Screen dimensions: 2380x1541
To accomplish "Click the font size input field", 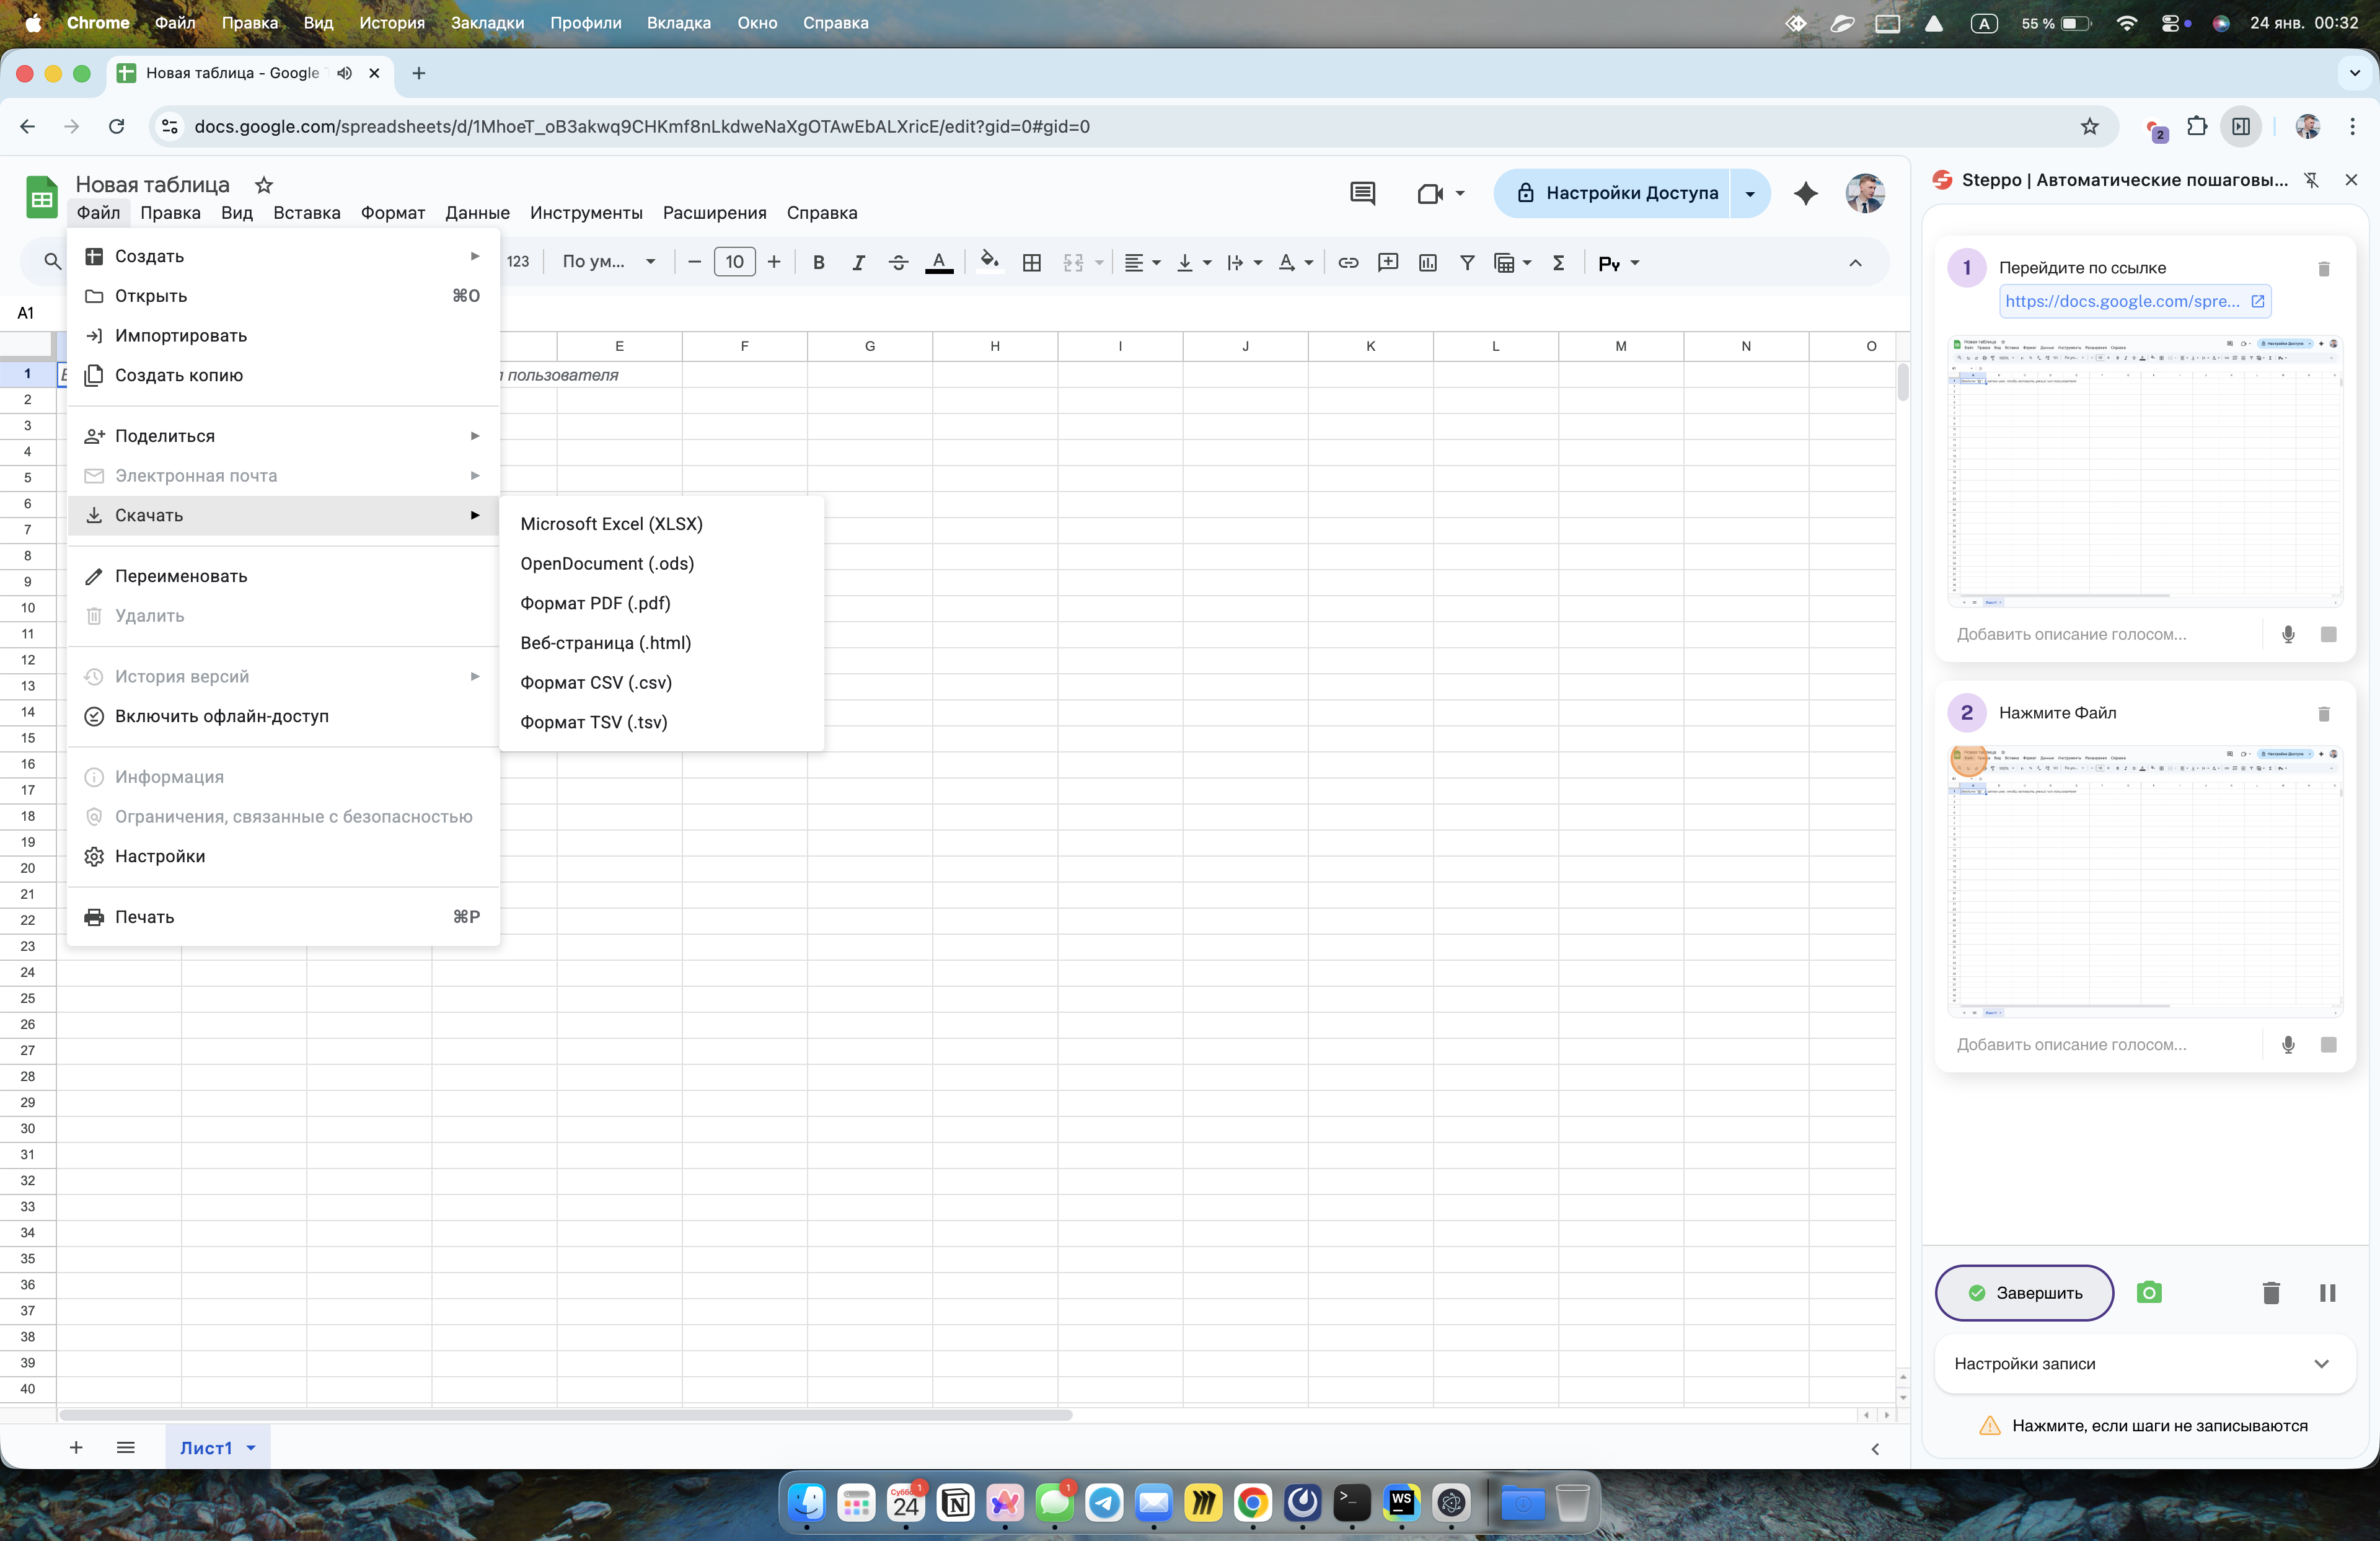I will pos(734,262).
